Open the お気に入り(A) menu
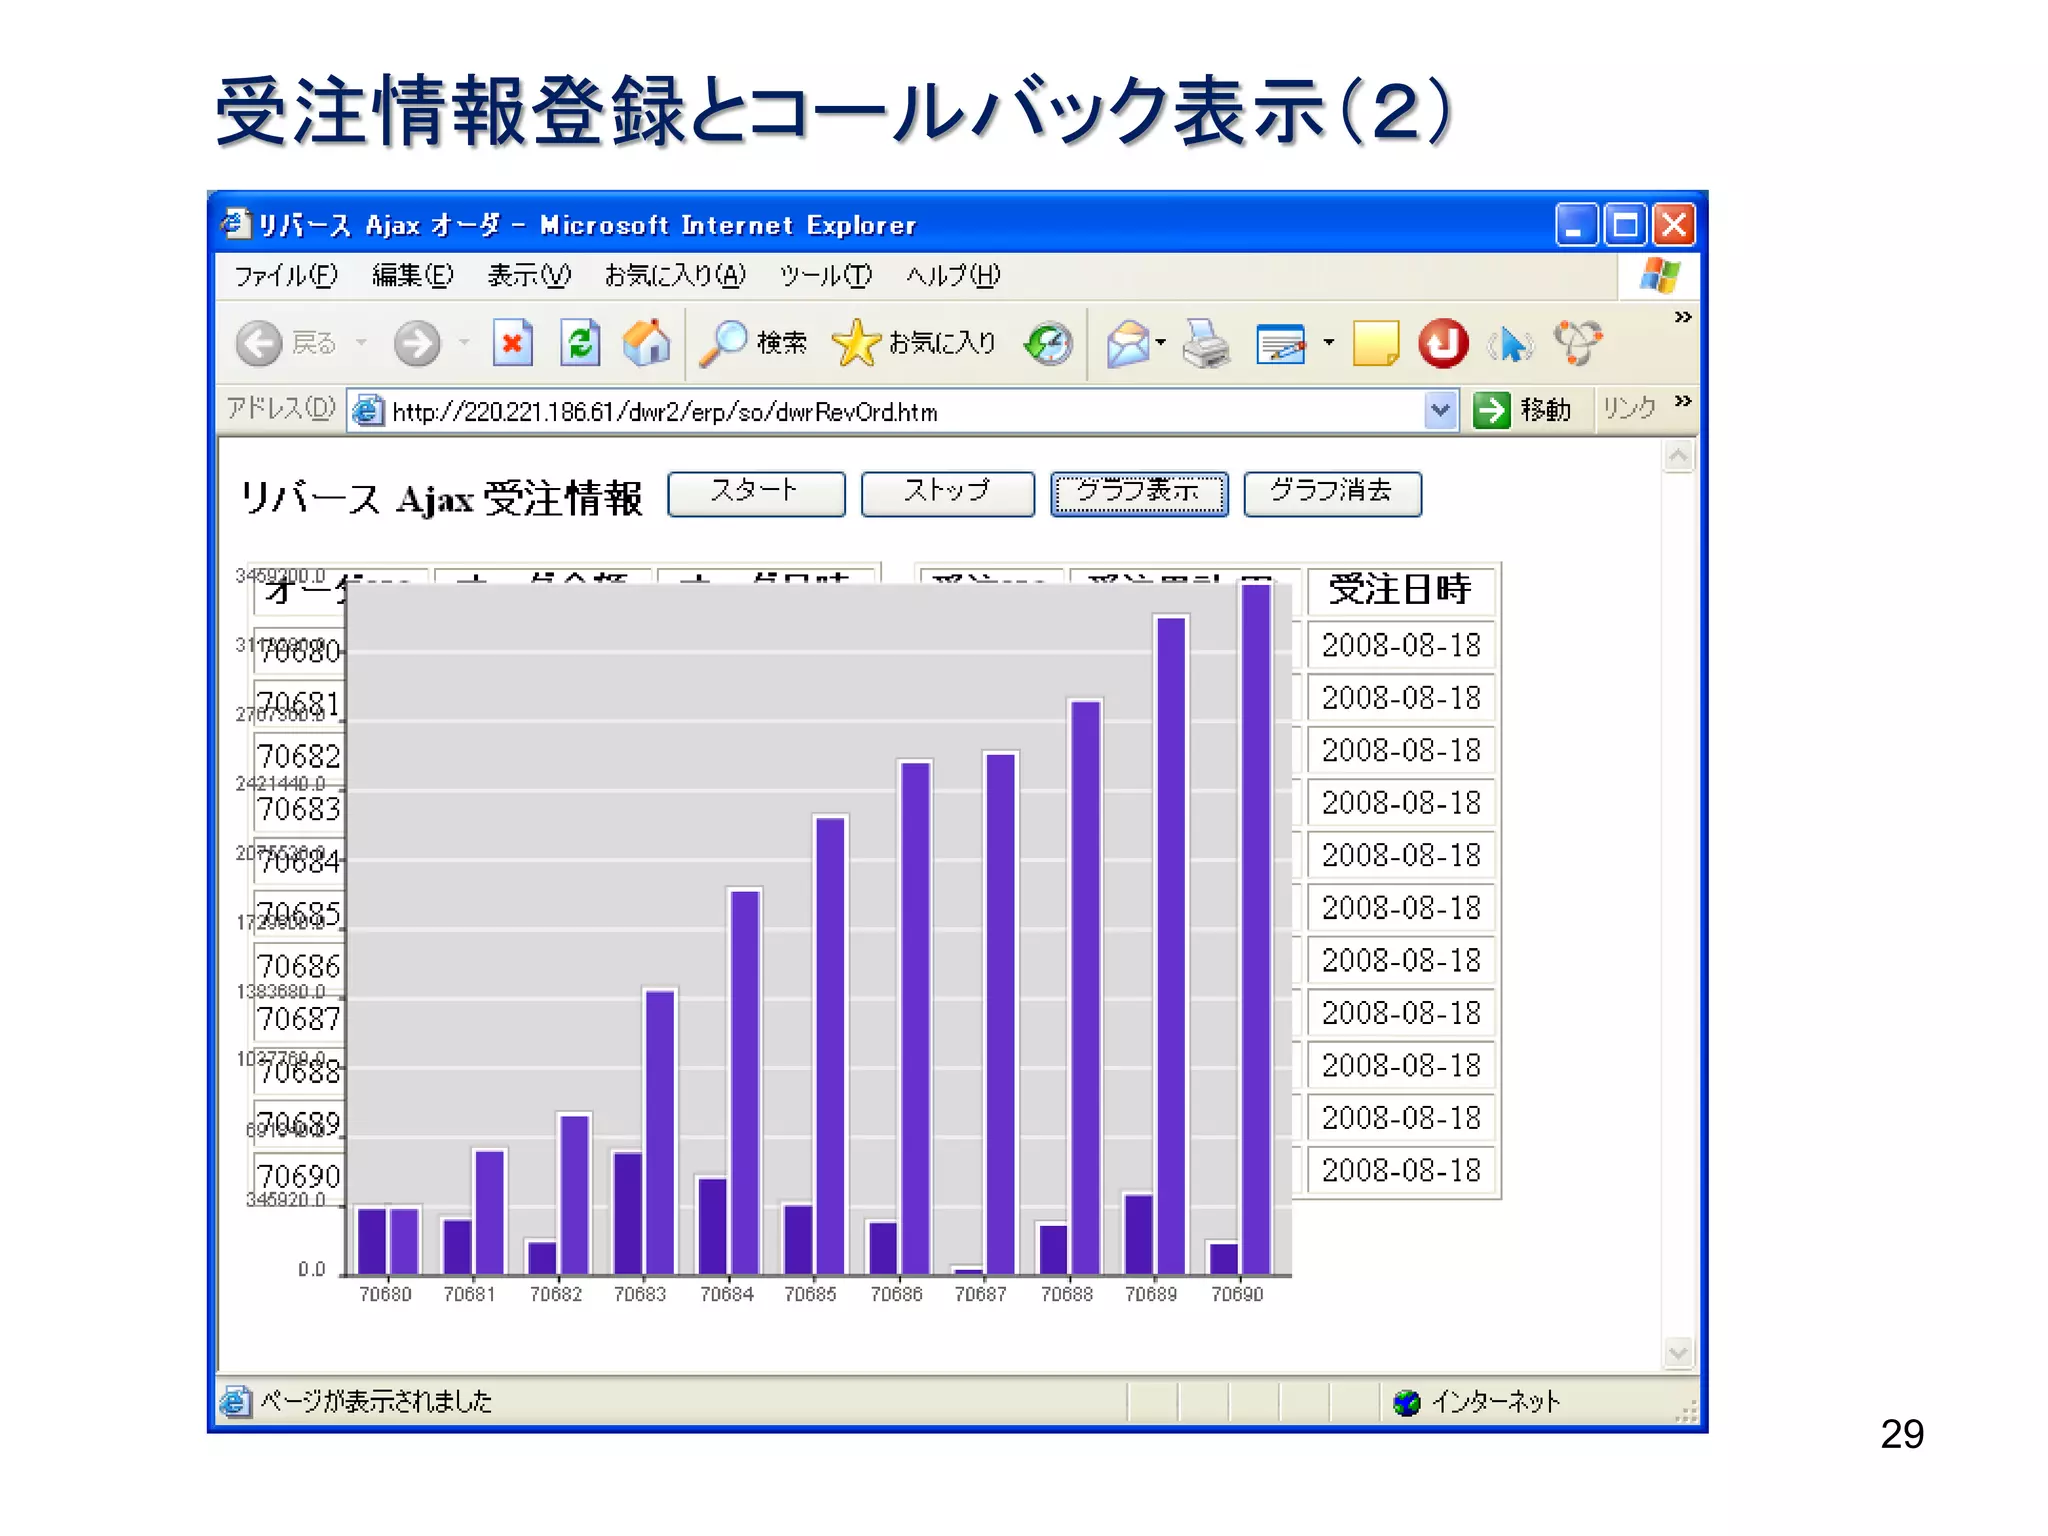The height and width of the screenshot is (1536, 2048). tap(675, 276)
